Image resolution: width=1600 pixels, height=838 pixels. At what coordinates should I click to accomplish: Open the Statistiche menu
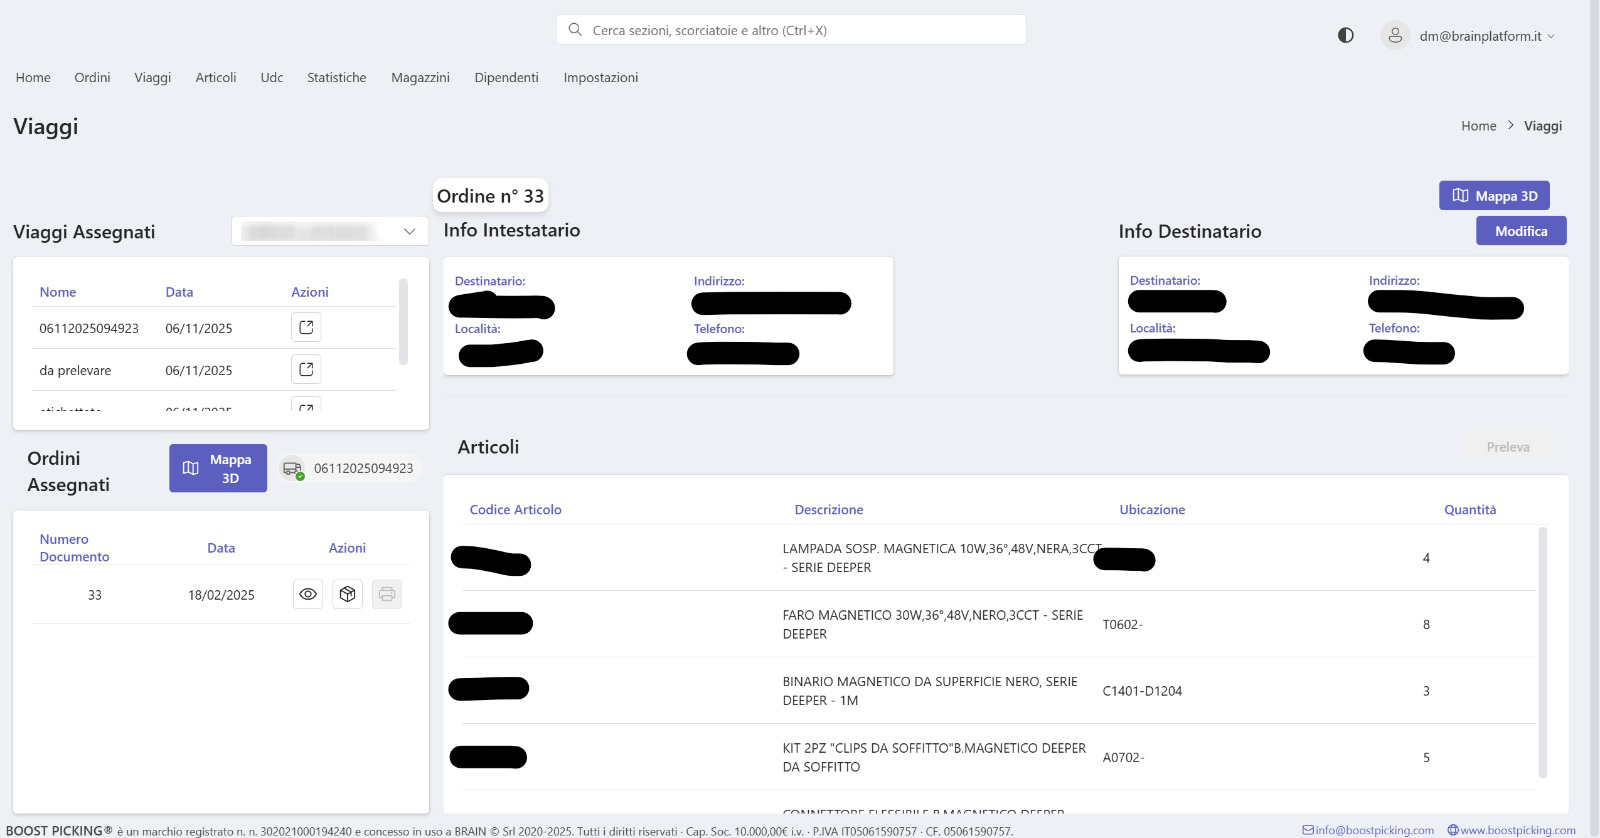pos(336,77)
